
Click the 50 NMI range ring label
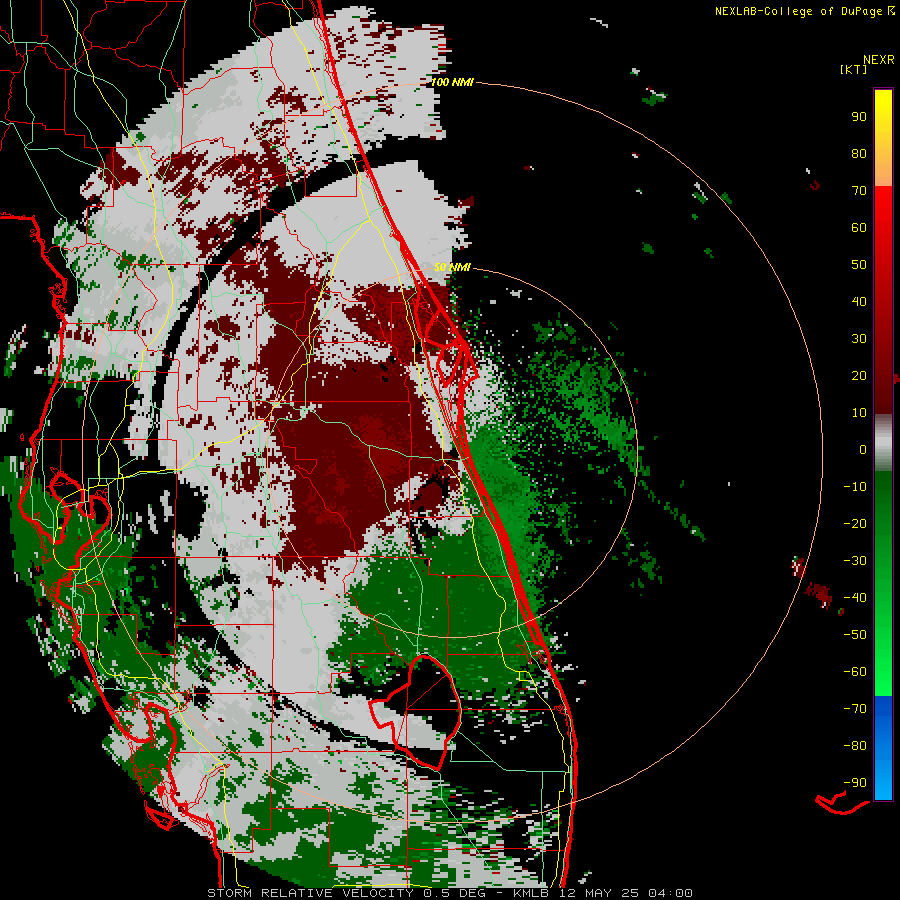tap(452, 267)
